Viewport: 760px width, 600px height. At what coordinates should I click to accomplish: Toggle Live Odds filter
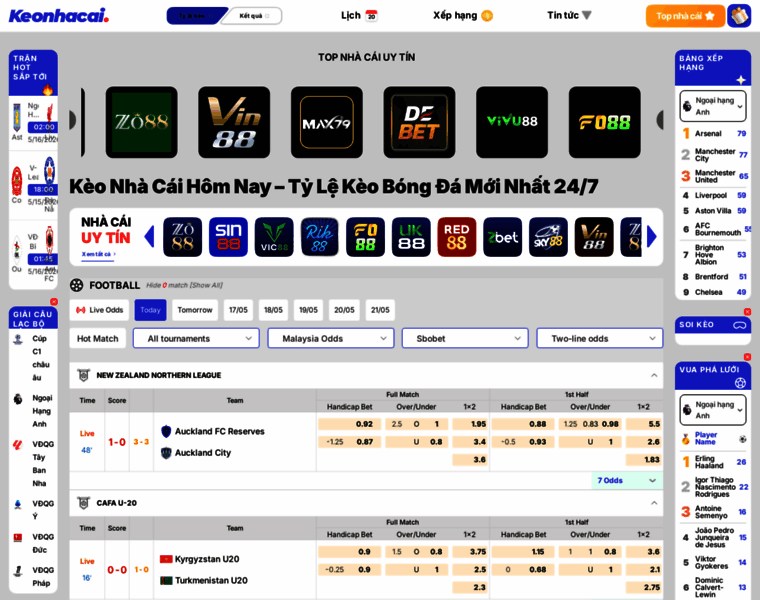tap(99, 310)
